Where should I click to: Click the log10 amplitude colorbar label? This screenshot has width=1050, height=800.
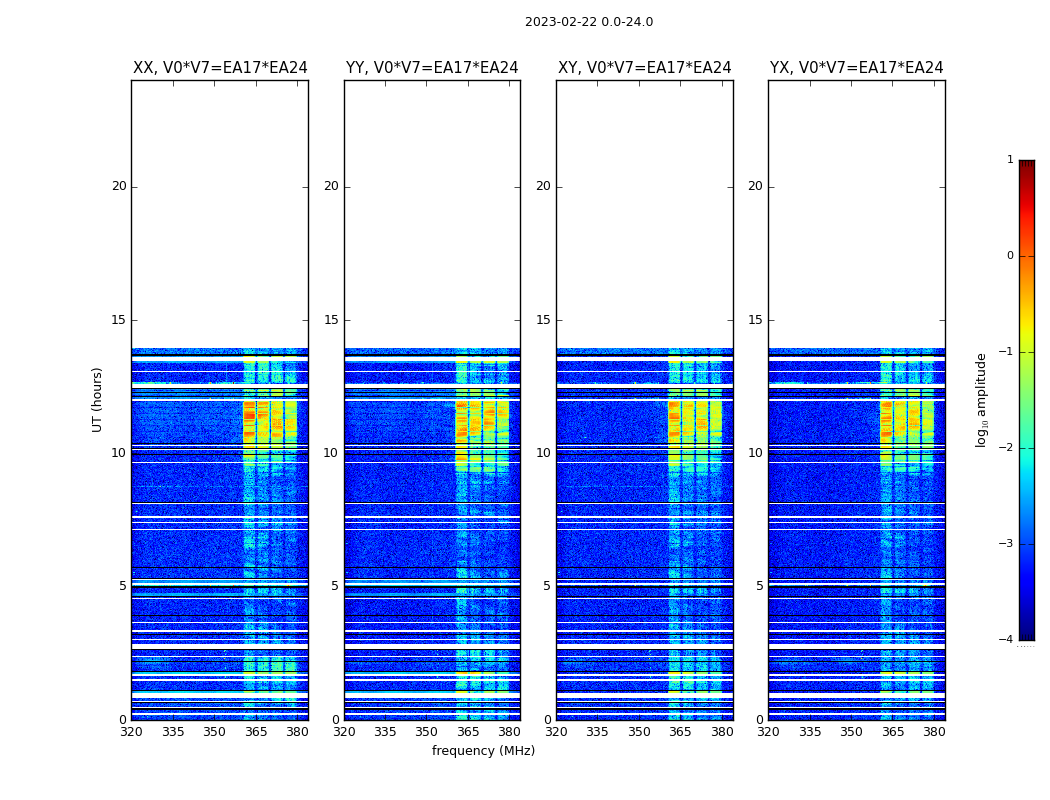[981, 400]
